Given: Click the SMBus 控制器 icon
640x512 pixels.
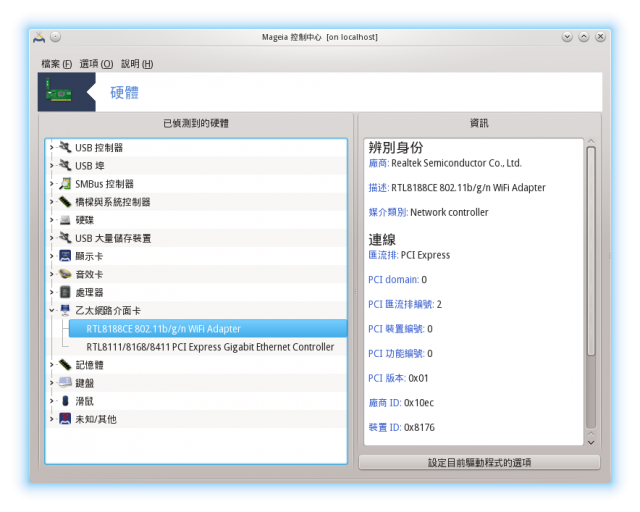Looking at the screenshot, I should tap(65, 183).
